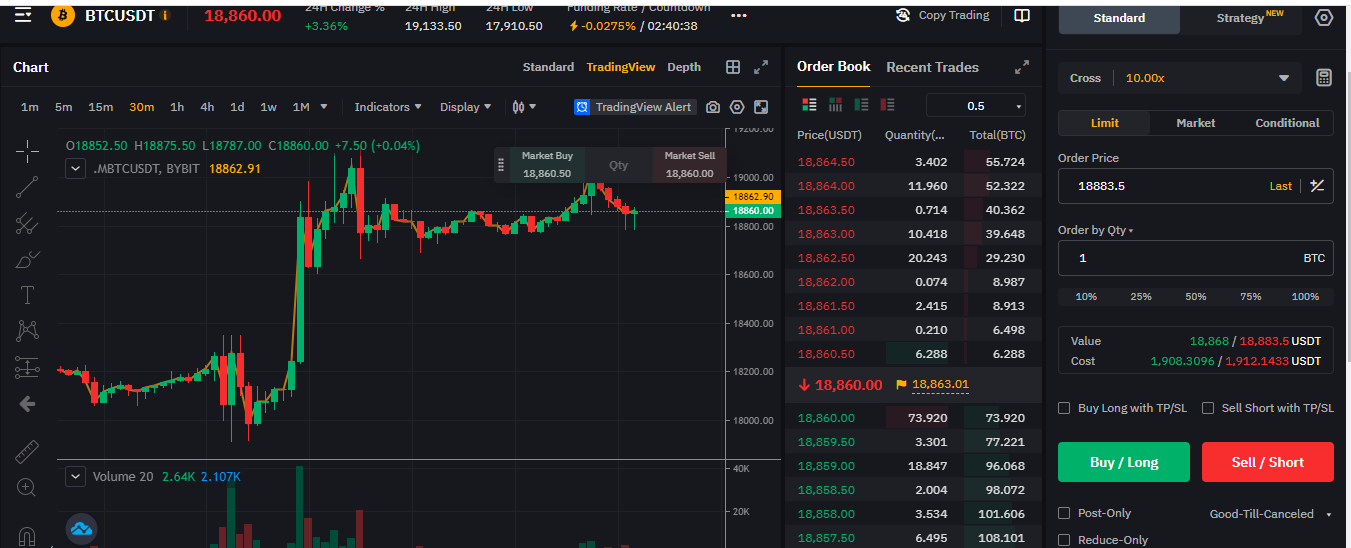Select the ruler measure tool

pyautogui.click(x=27, y=451)
